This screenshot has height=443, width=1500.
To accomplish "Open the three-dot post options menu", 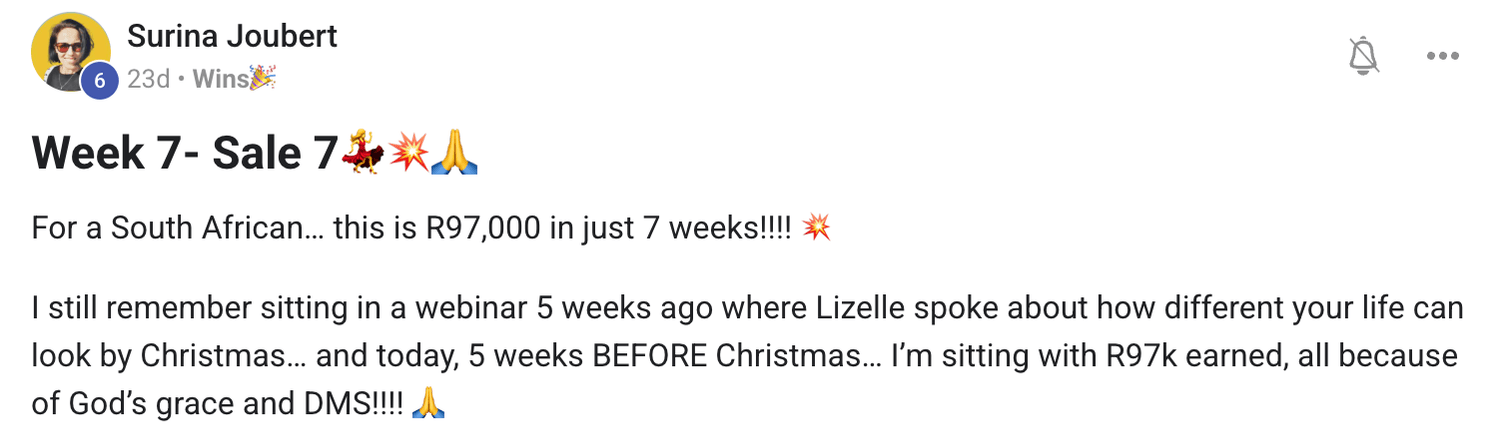I will click(x=1442, y=56).
